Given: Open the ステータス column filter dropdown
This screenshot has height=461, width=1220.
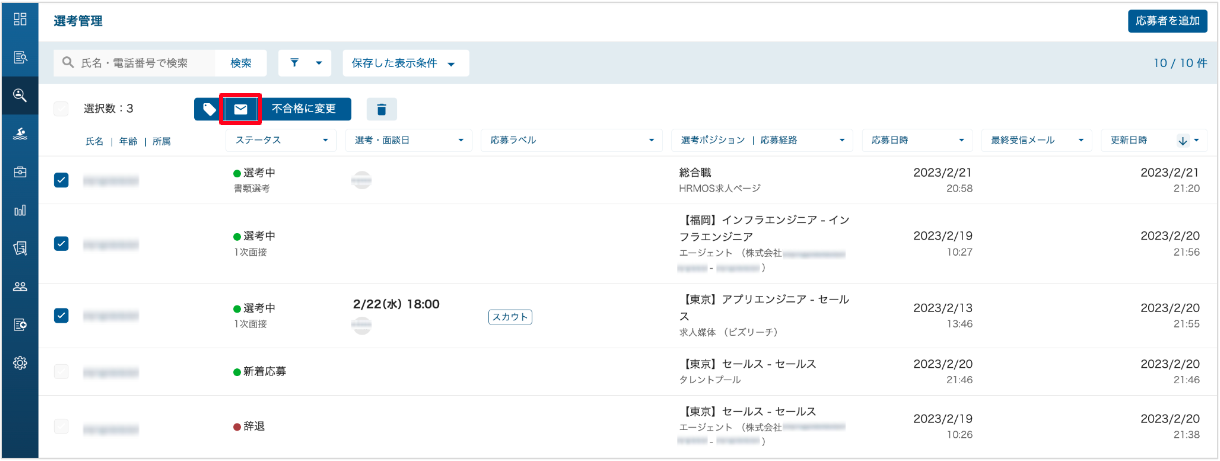Looking at the screenshot, I should point(281,140).
